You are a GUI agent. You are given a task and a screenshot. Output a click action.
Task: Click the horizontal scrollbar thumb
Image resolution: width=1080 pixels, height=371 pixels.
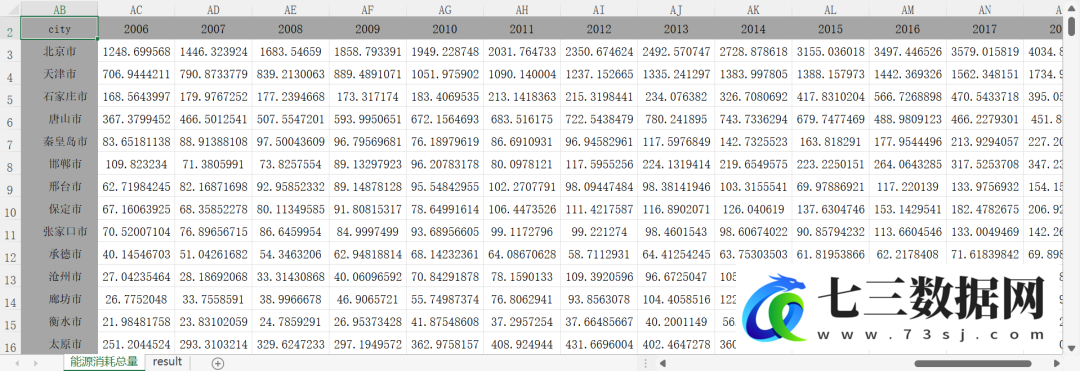tap(972, 363)
